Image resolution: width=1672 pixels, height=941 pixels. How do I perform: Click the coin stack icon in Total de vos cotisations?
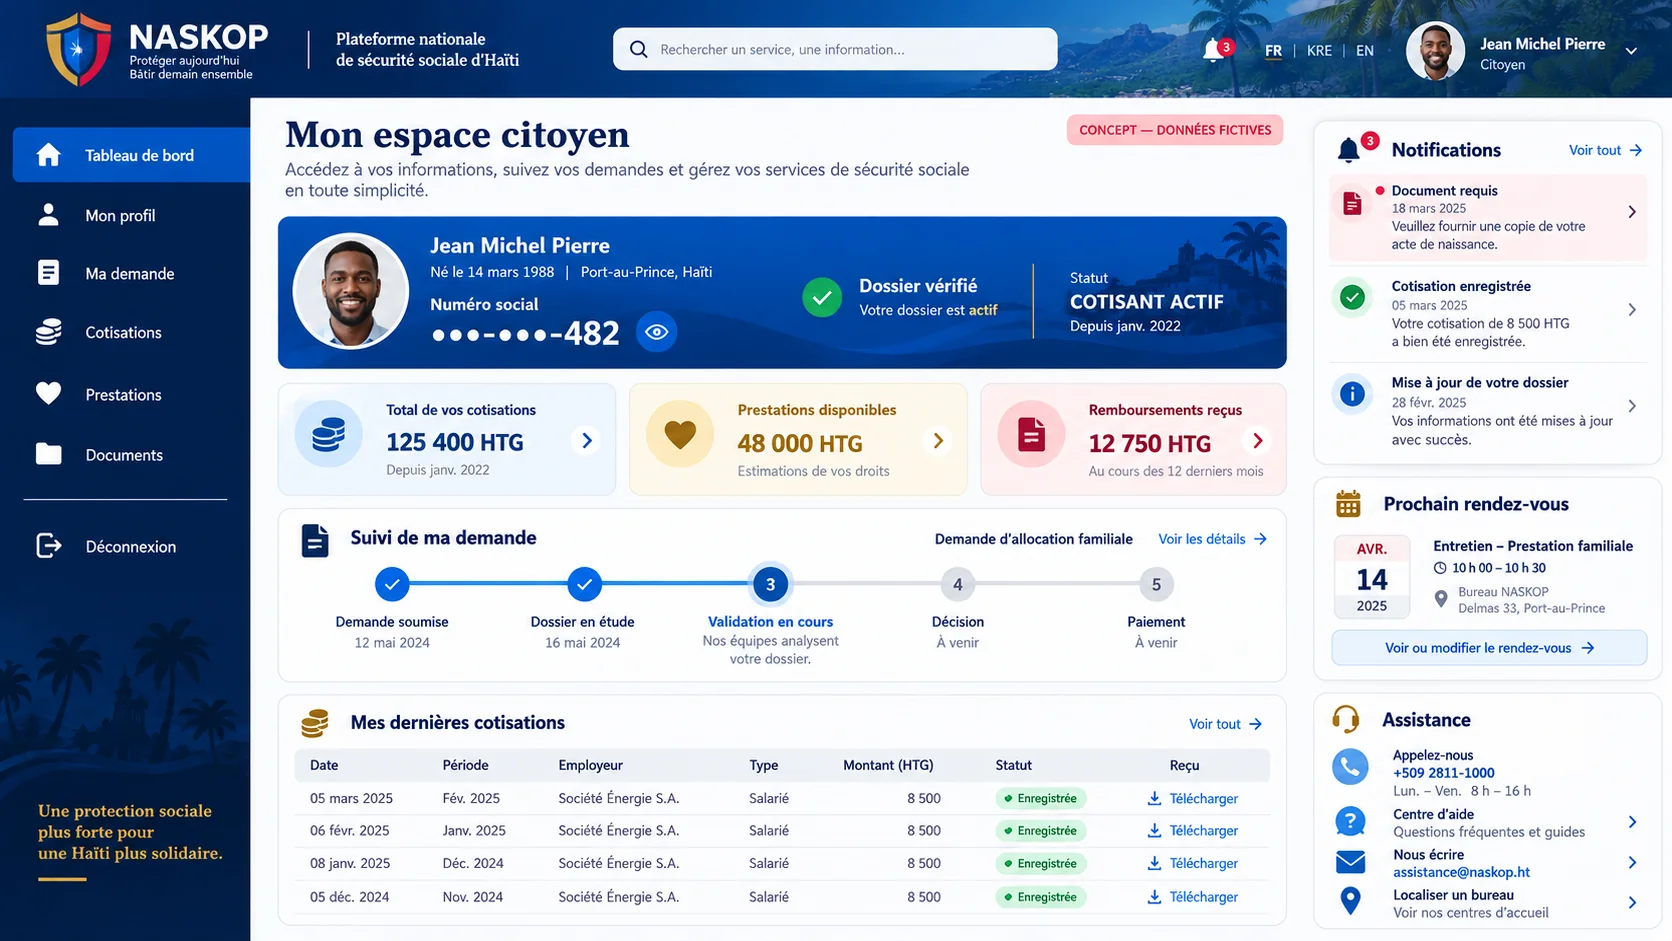pos(329,435)
